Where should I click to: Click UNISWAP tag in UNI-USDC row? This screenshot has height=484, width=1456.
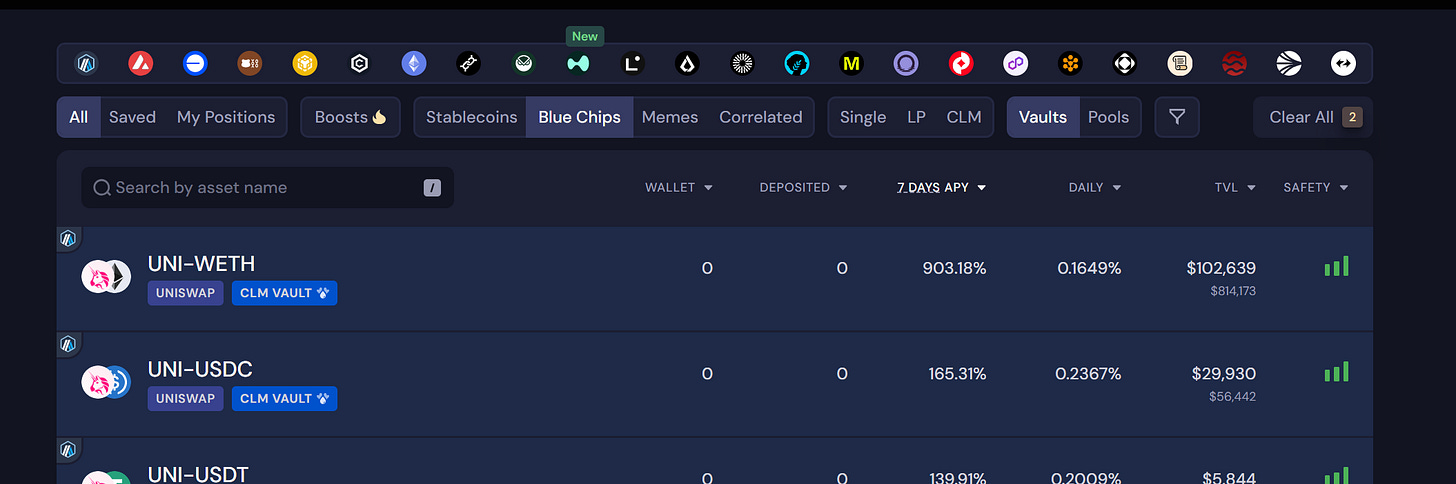186,398
